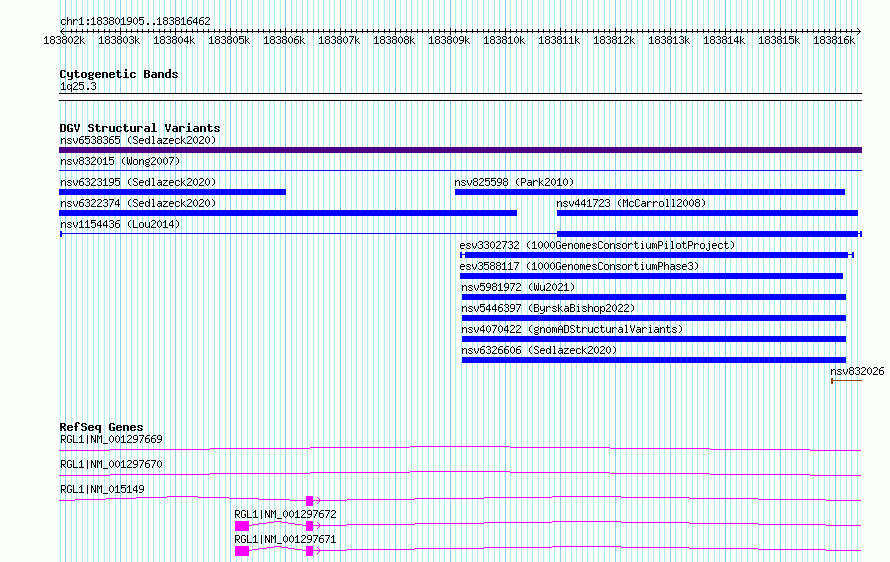The height and width of the screenshot is (562, 890).
Task: Select the small brown nsv832026 variant line
Action: coord(846,381)
